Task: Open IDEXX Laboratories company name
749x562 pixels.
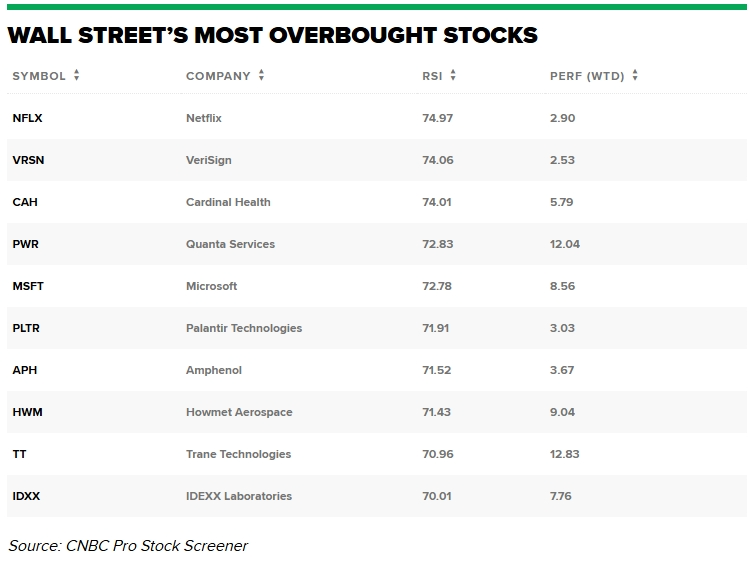Action: coord(239,496)
